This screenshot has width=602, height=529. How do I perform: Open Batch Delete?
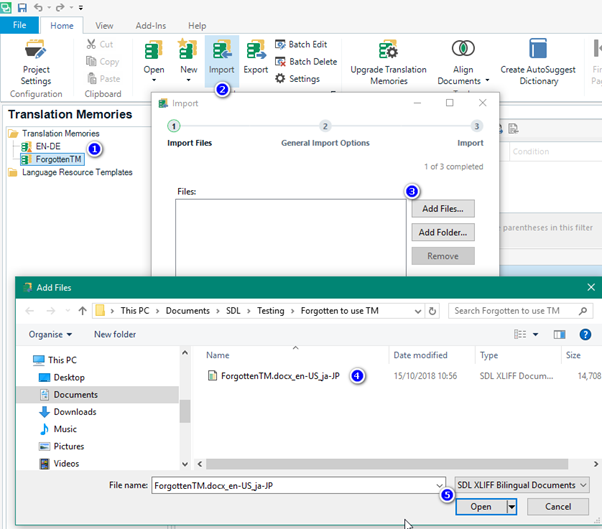pyautogui.click(x=306, y=61)
